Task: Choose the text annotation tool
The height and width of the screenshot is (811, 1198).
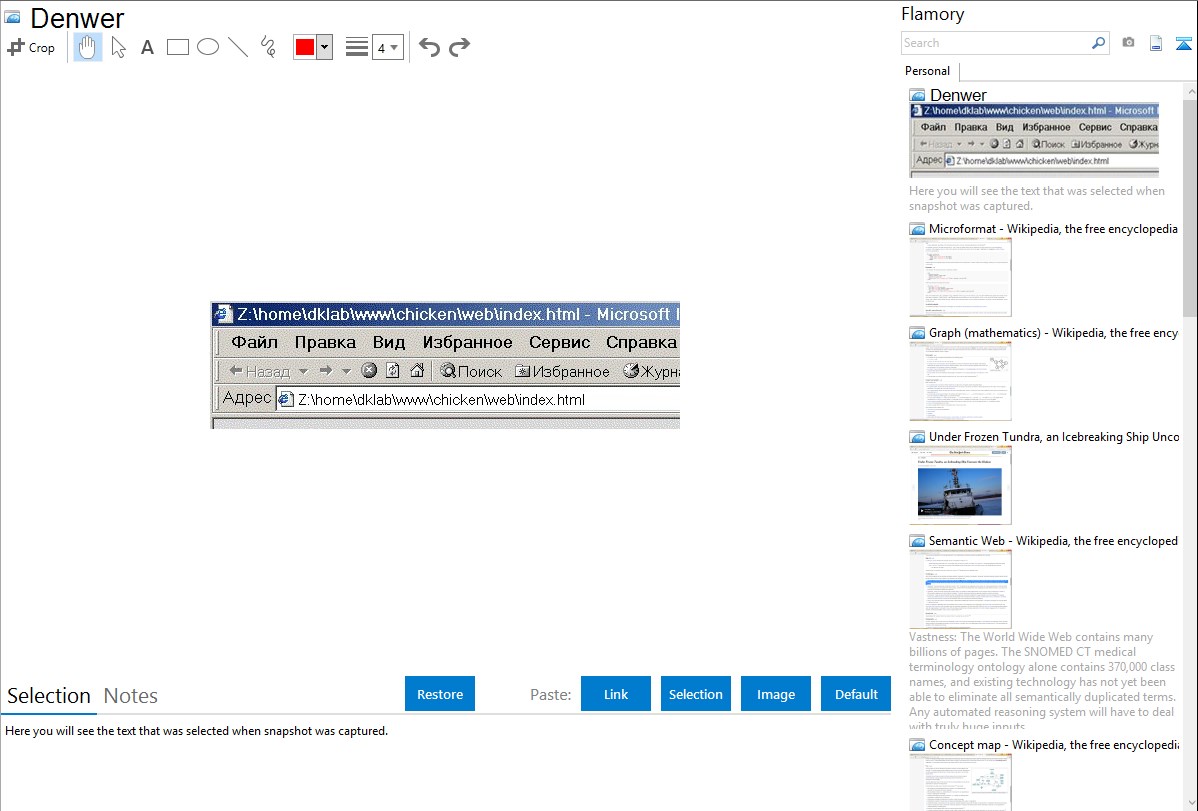Action: click(147, 48)
